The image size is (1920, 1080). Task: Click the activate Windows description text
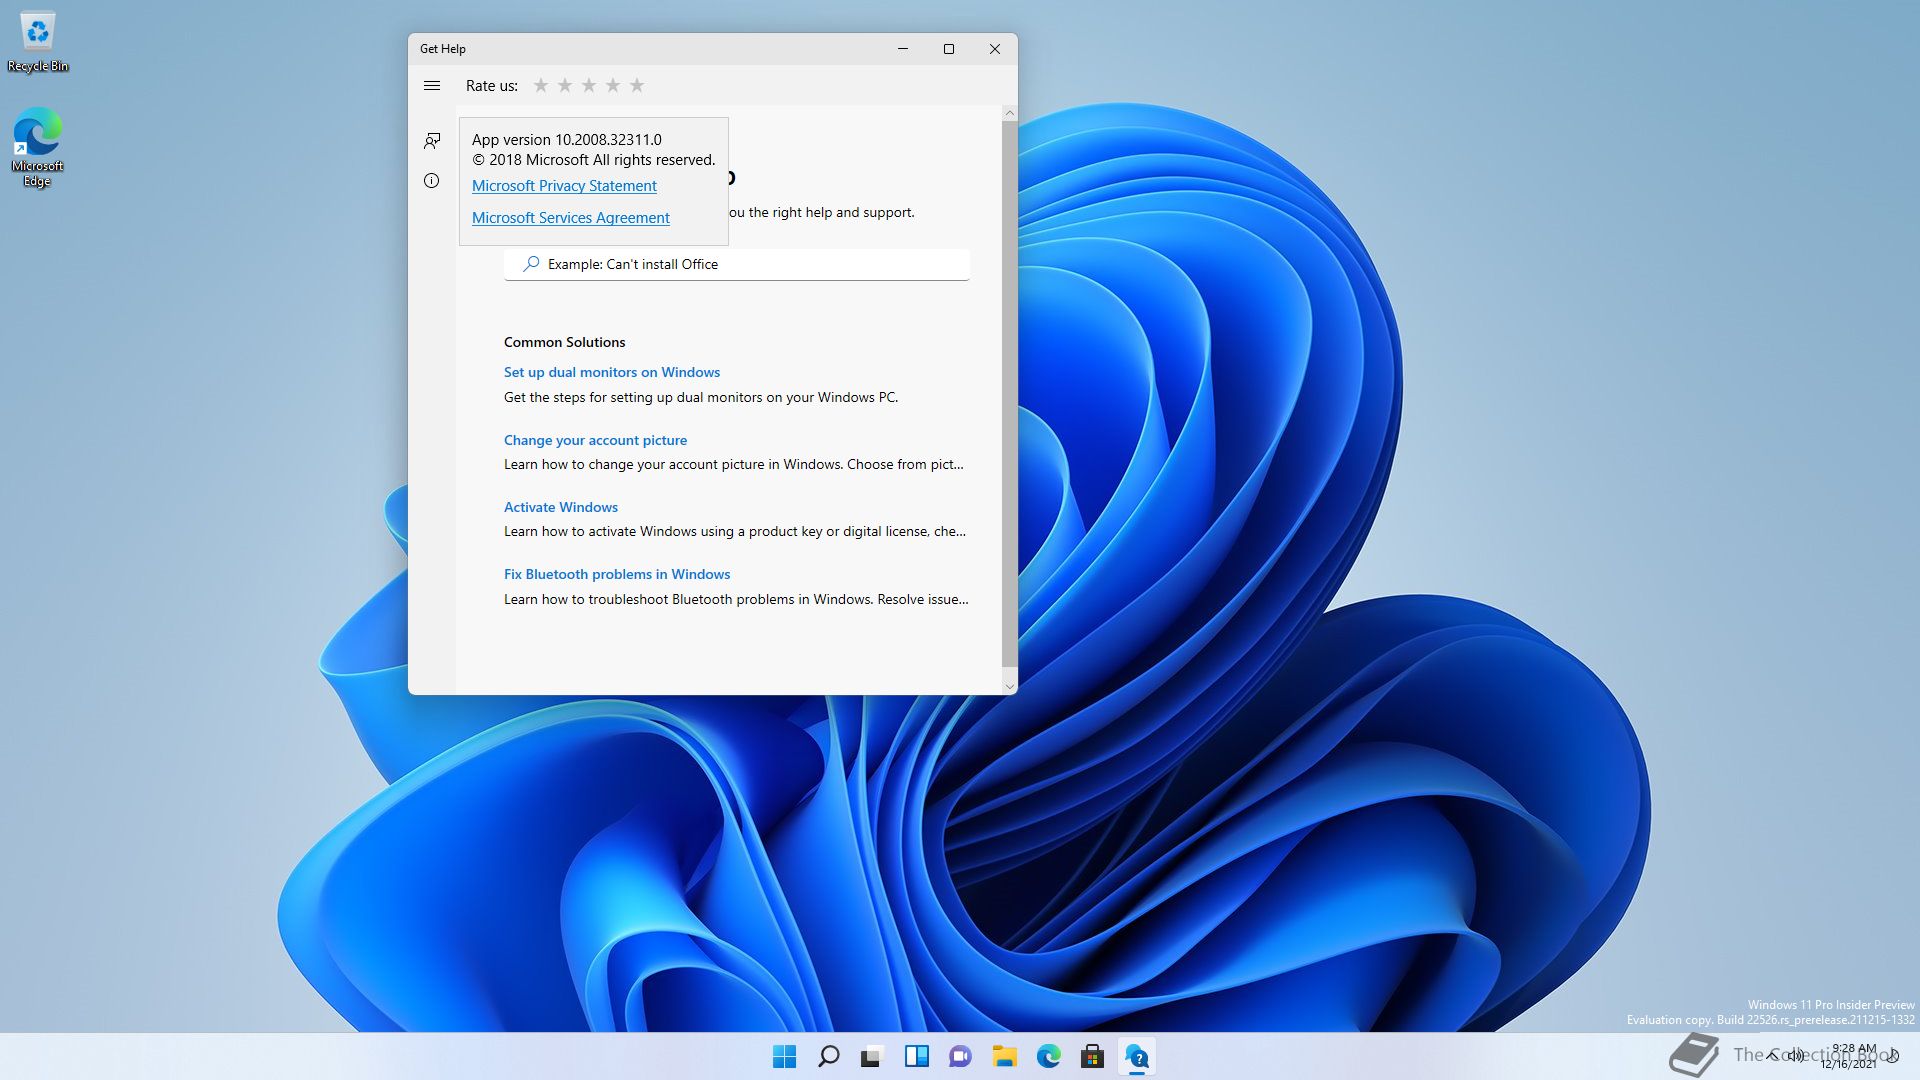click(x=735, y=531)
